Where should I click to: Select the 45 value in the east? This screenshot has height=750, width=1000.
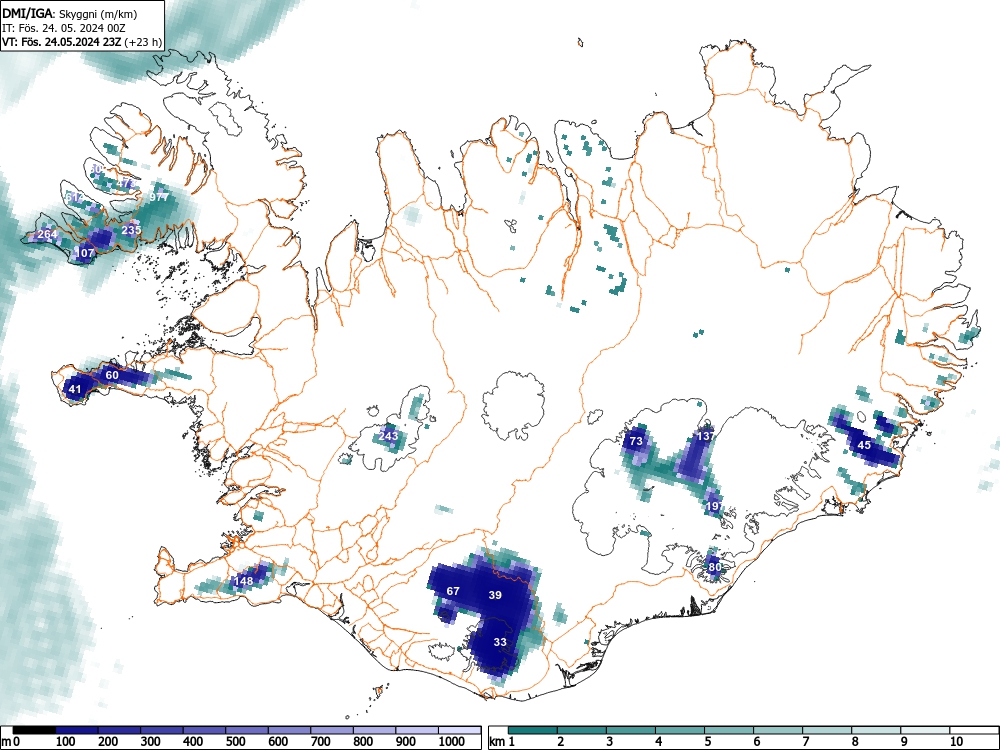click(x=864, y=445)
